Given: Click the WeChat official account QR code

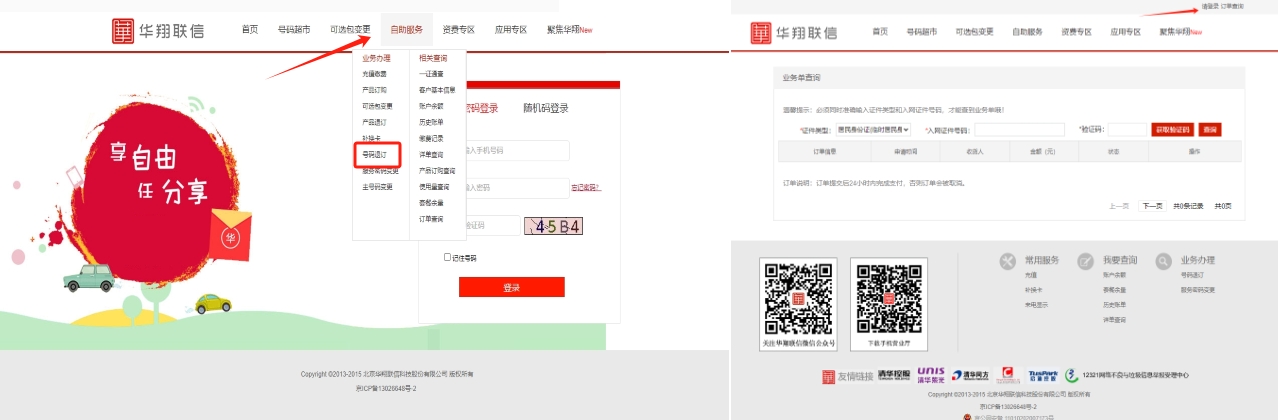Looking at the screenshot, I should [797, 297].
